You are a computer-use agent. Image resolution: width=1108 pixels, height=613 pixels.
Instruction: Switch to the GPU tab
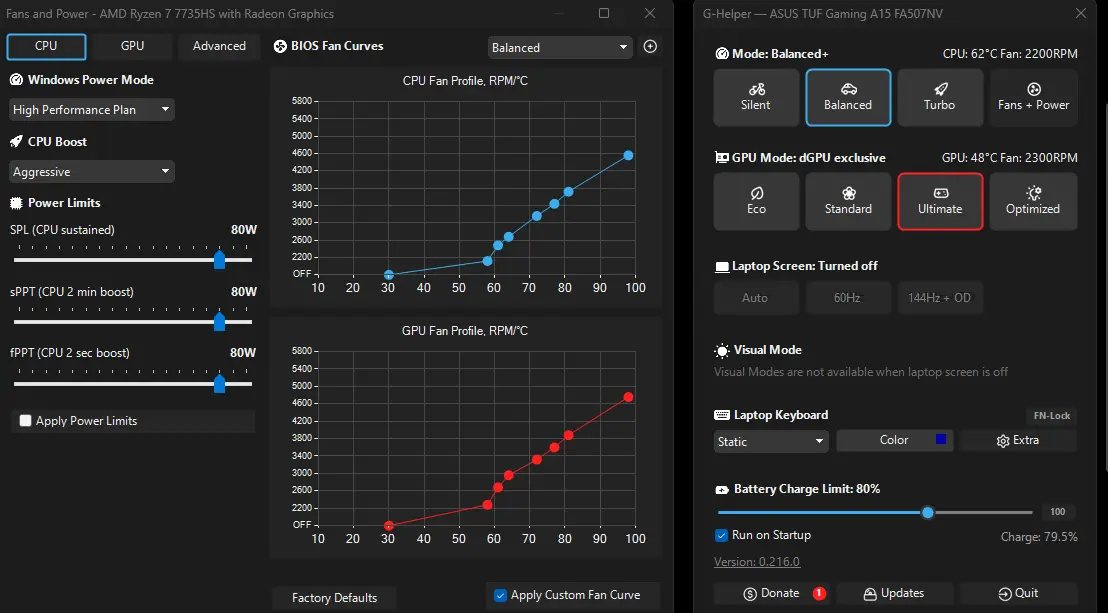[132, 46]
